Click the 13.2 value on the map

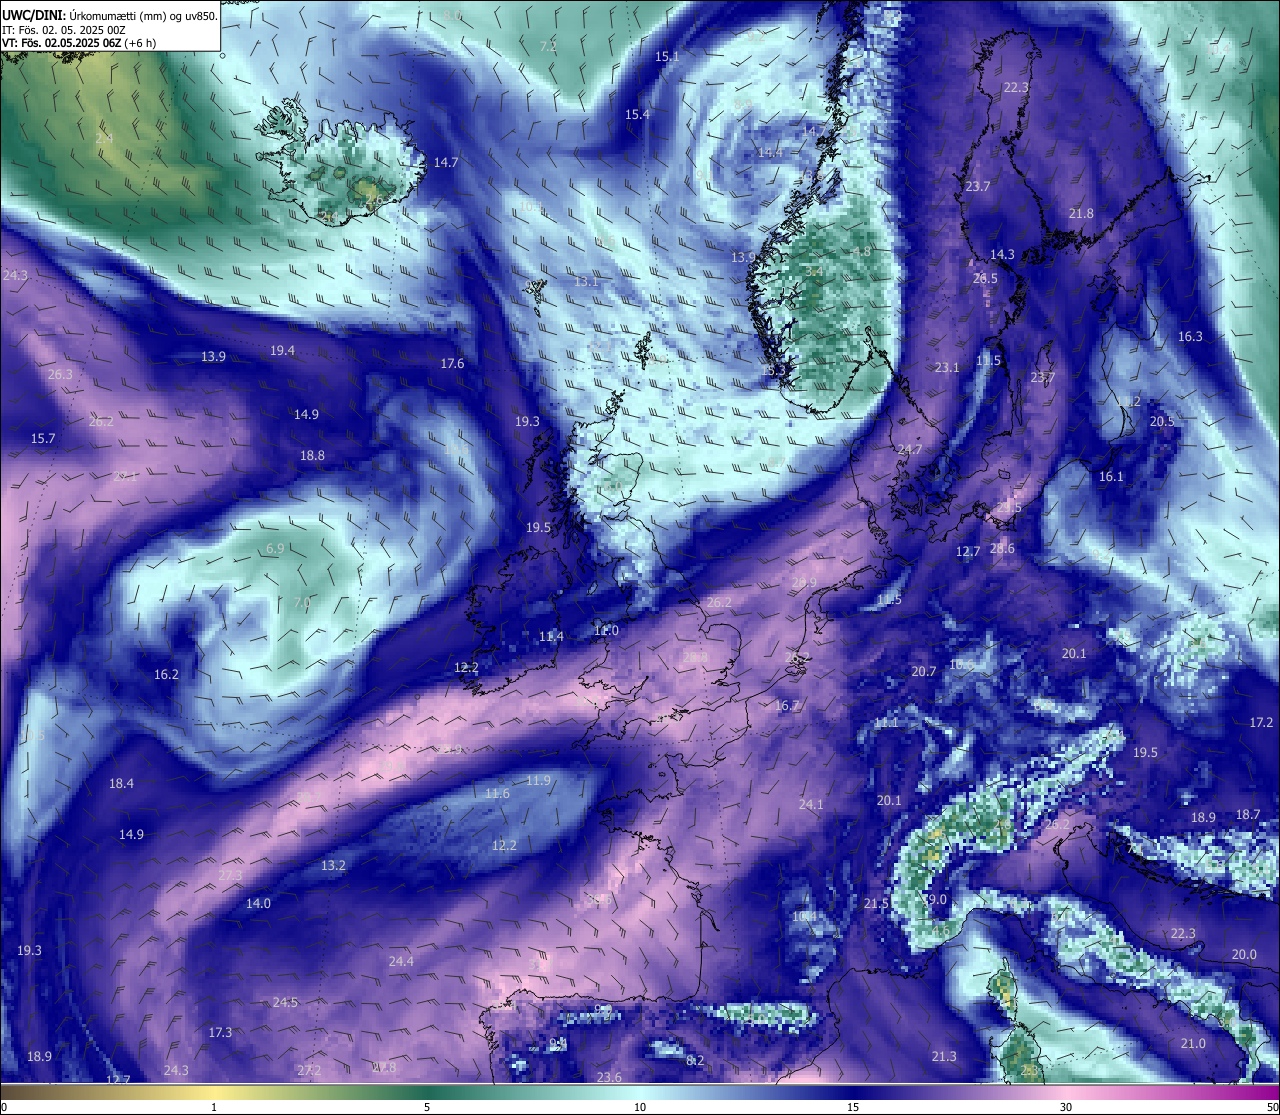pos(333,866)
